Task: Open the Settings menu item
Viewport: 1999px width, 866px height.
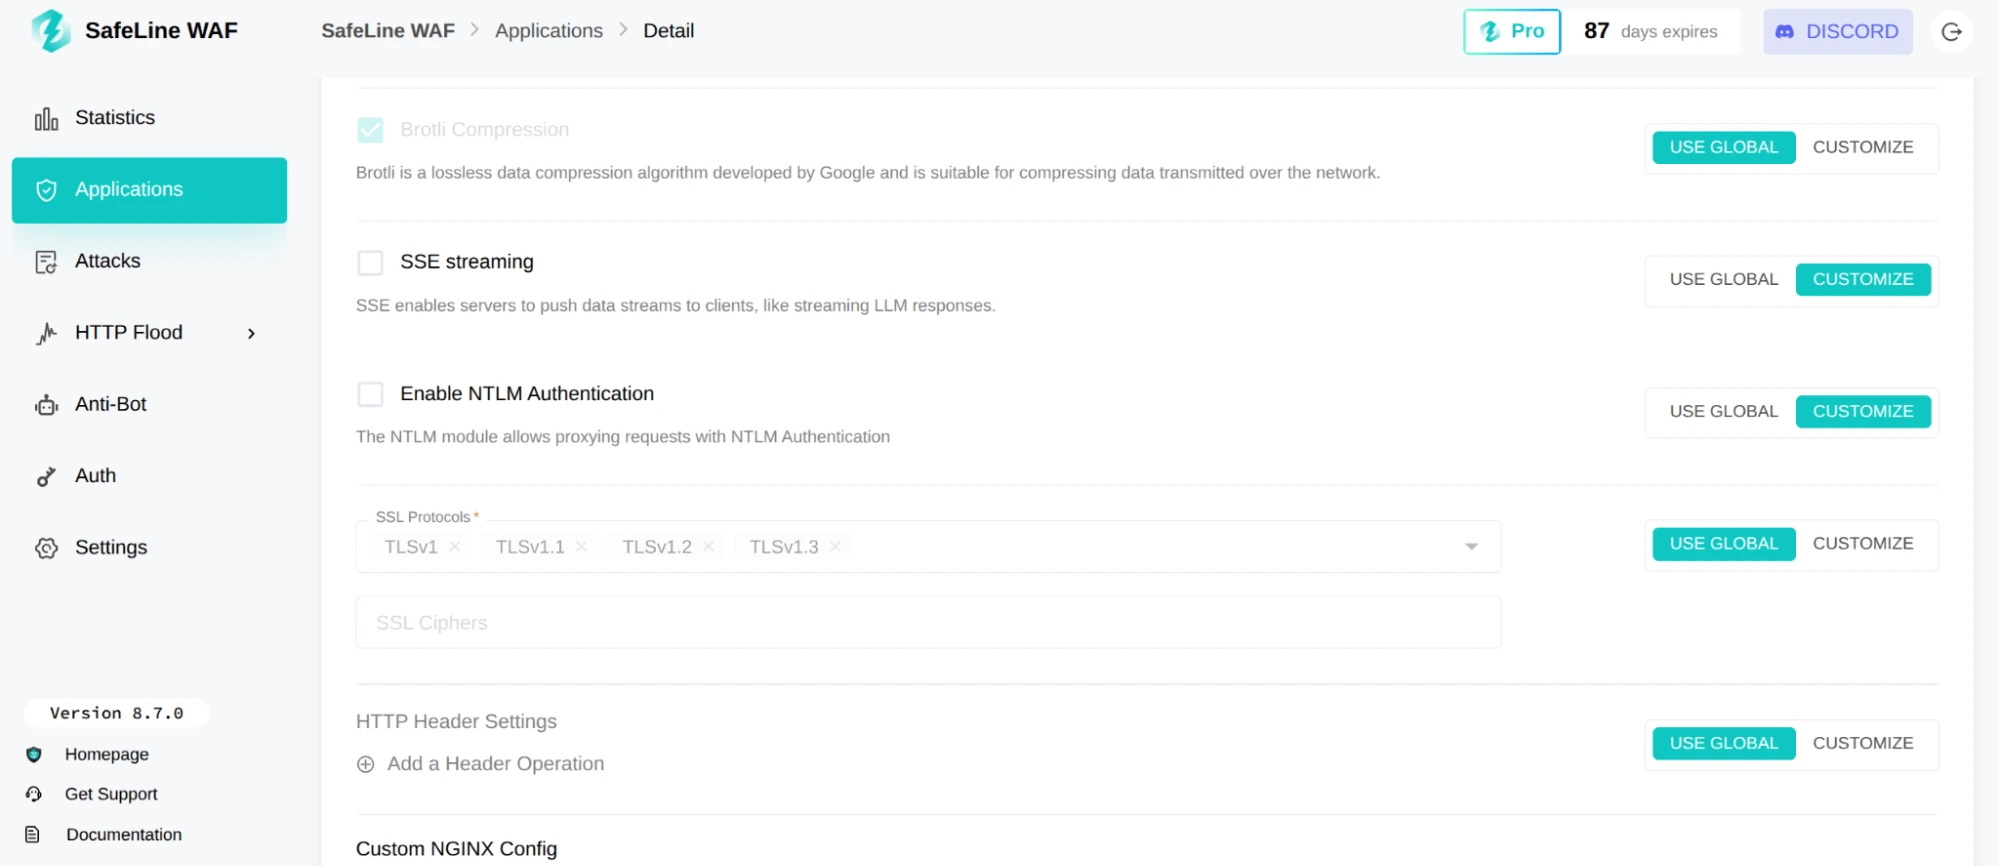Action: (x=149, y=548)
